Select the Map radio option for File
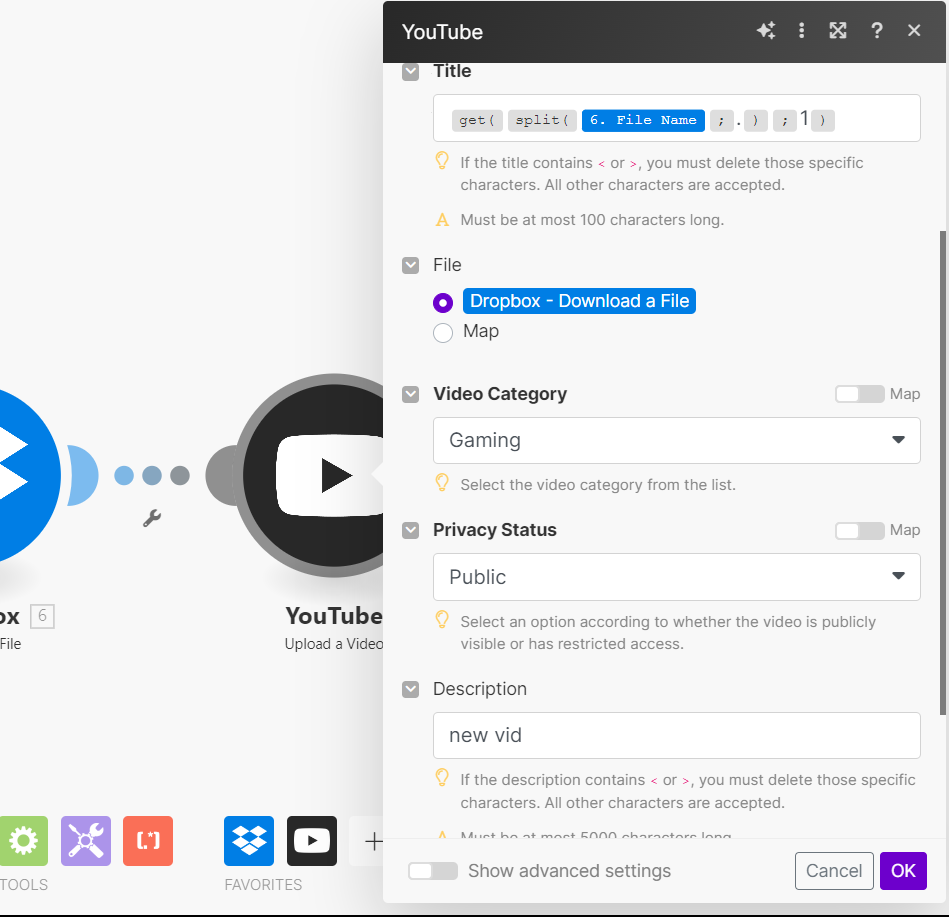The width and height of the screenshot is (949, 917). [x=443, y=332]
